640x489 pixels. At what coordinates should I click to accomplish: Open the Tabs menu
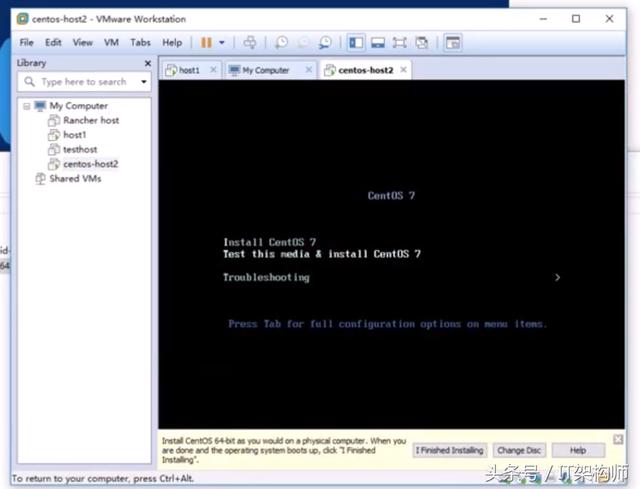tap(140, 42)
